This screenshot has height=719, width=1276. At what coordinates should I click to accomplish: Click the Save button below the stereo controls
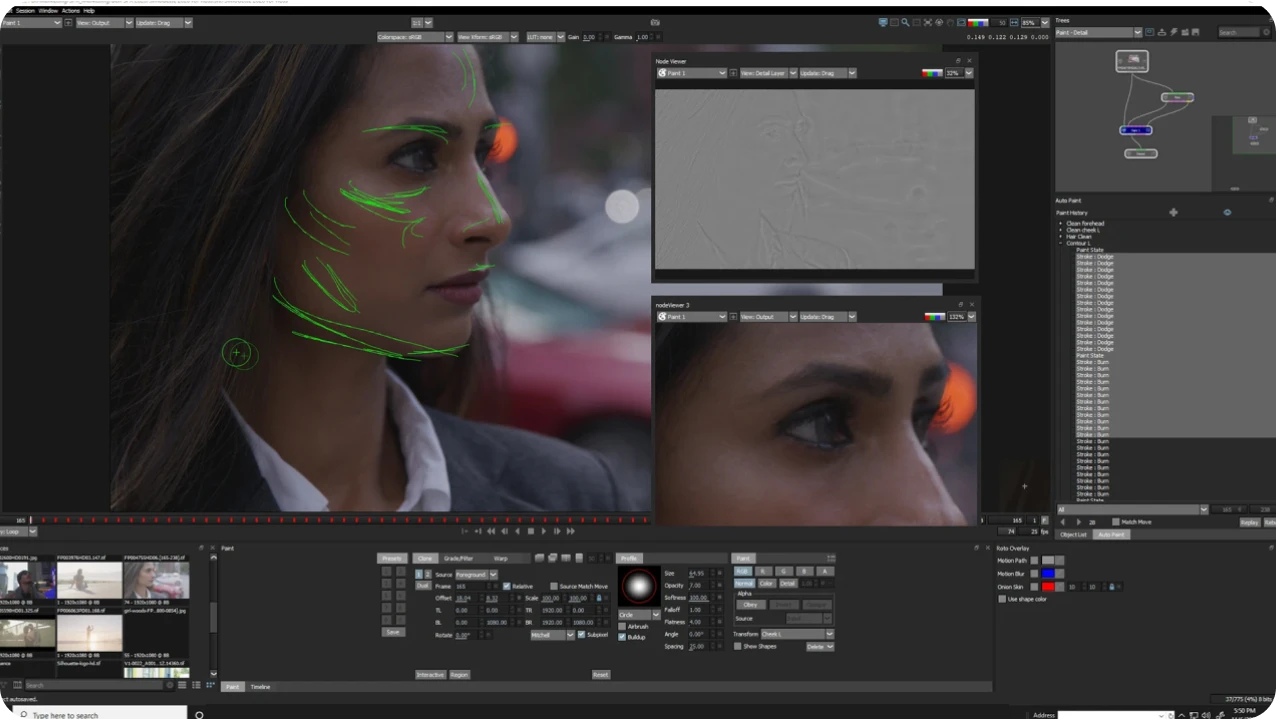tap(393, 632)
